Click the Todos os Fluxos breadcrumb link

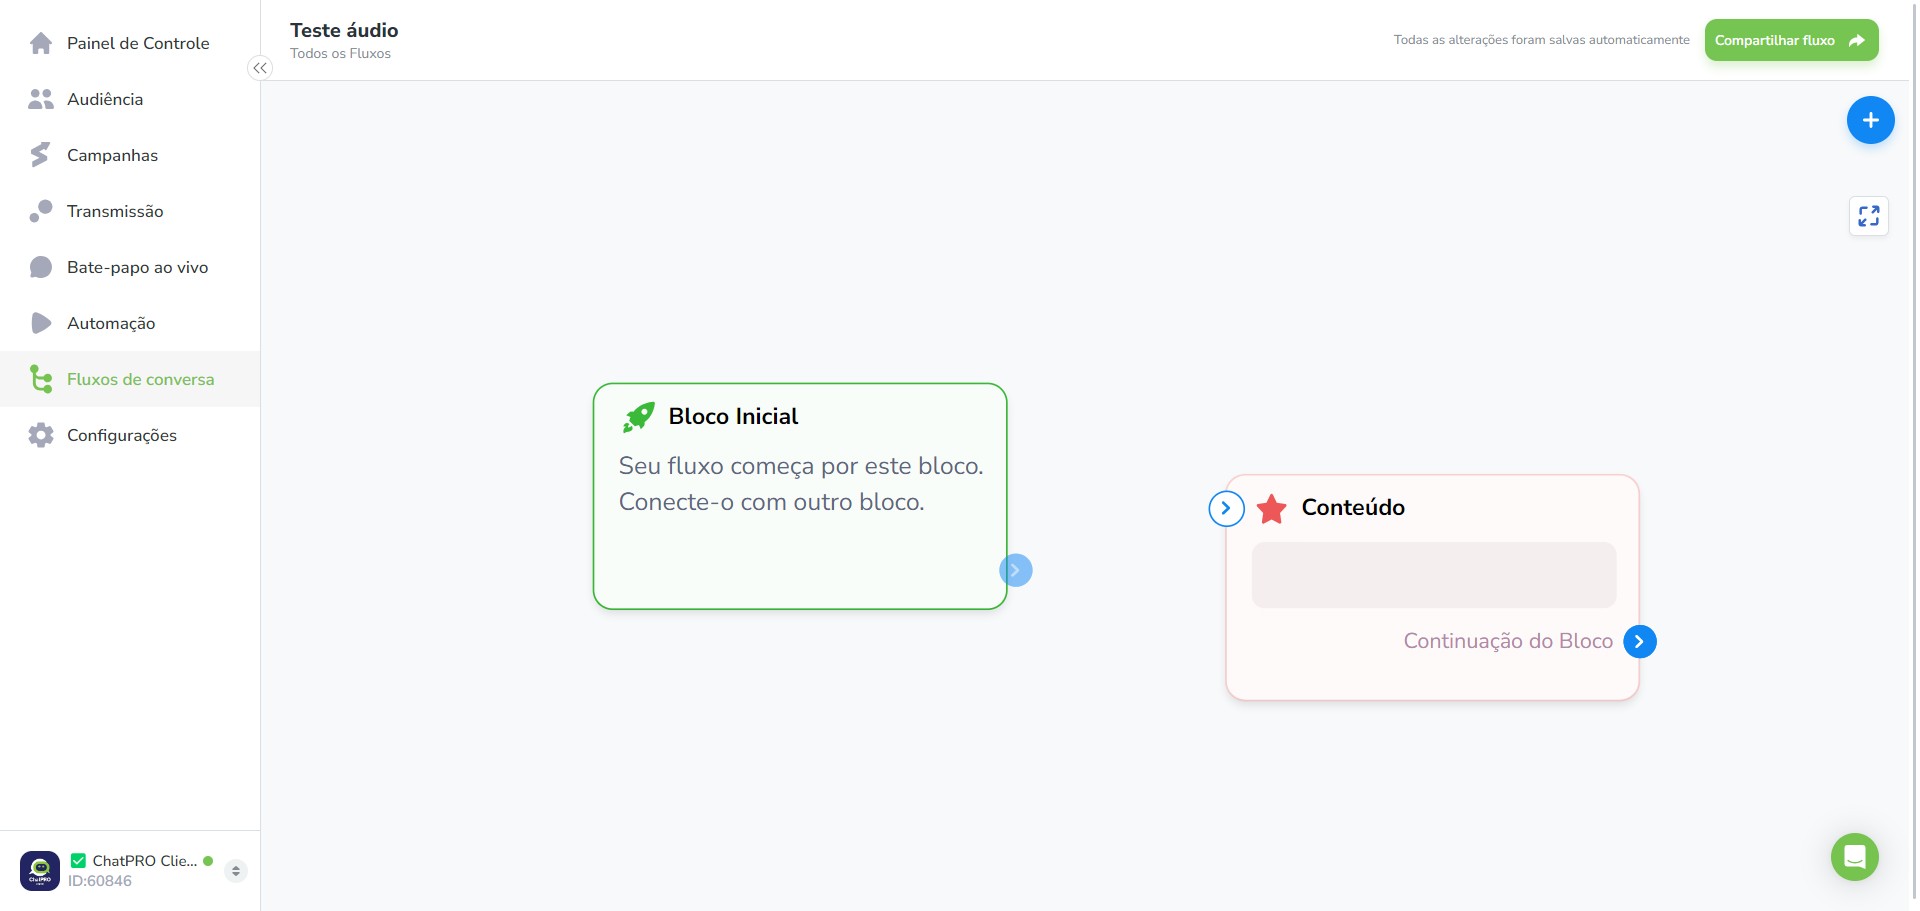click(x=340, y=54)
